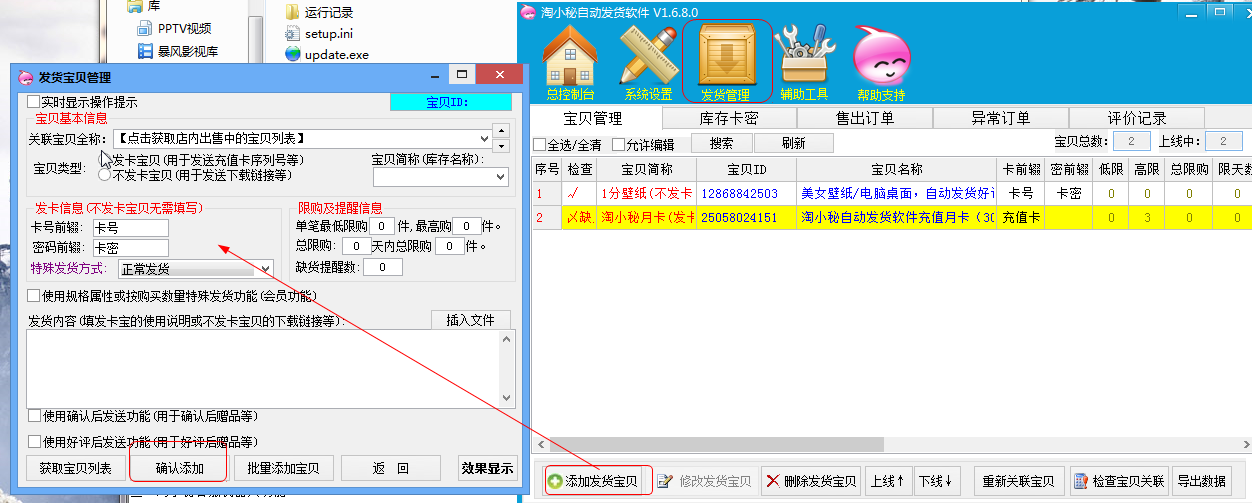The height and width of the screenshot is (503, 1252).
Task: Click the 淘小秘 app icon in main title bar
Action: pos(527,11)
